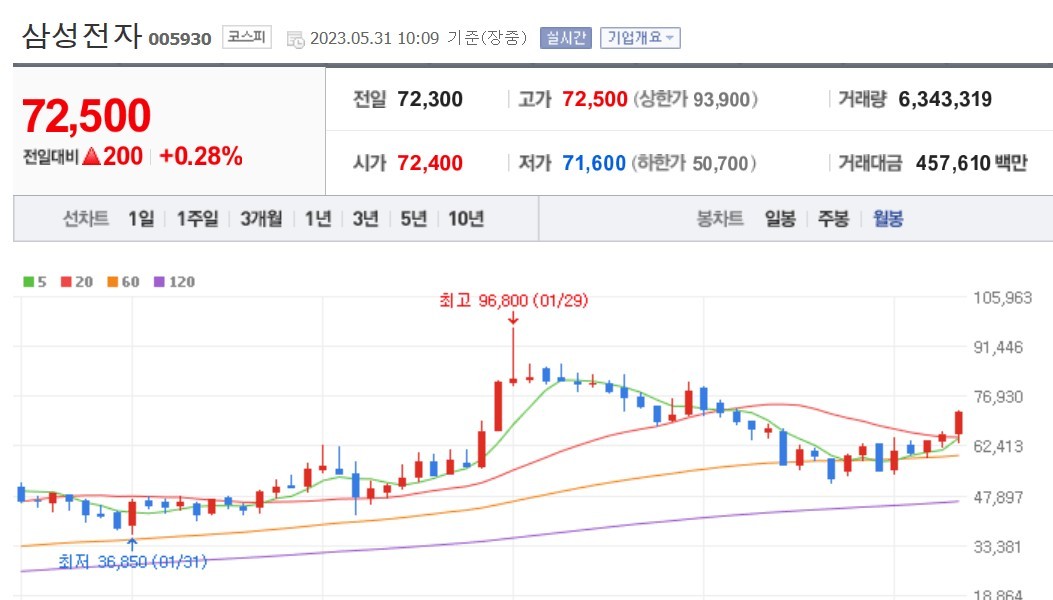The height and width of the screenshot is (600, 1053).
Task: Show the 1년 line chart
Action: (317, 219)
